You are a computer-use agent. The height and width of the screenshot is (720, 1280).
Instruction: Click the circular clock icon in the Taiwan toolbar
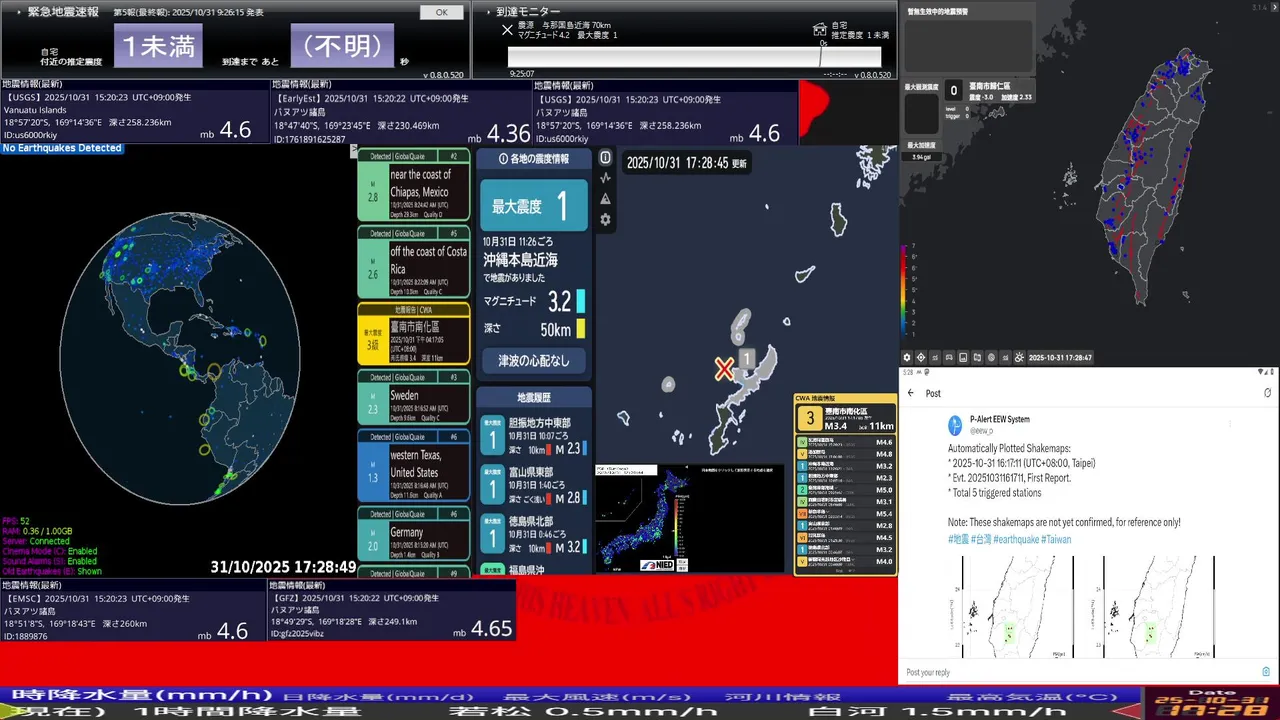(991, 357)
